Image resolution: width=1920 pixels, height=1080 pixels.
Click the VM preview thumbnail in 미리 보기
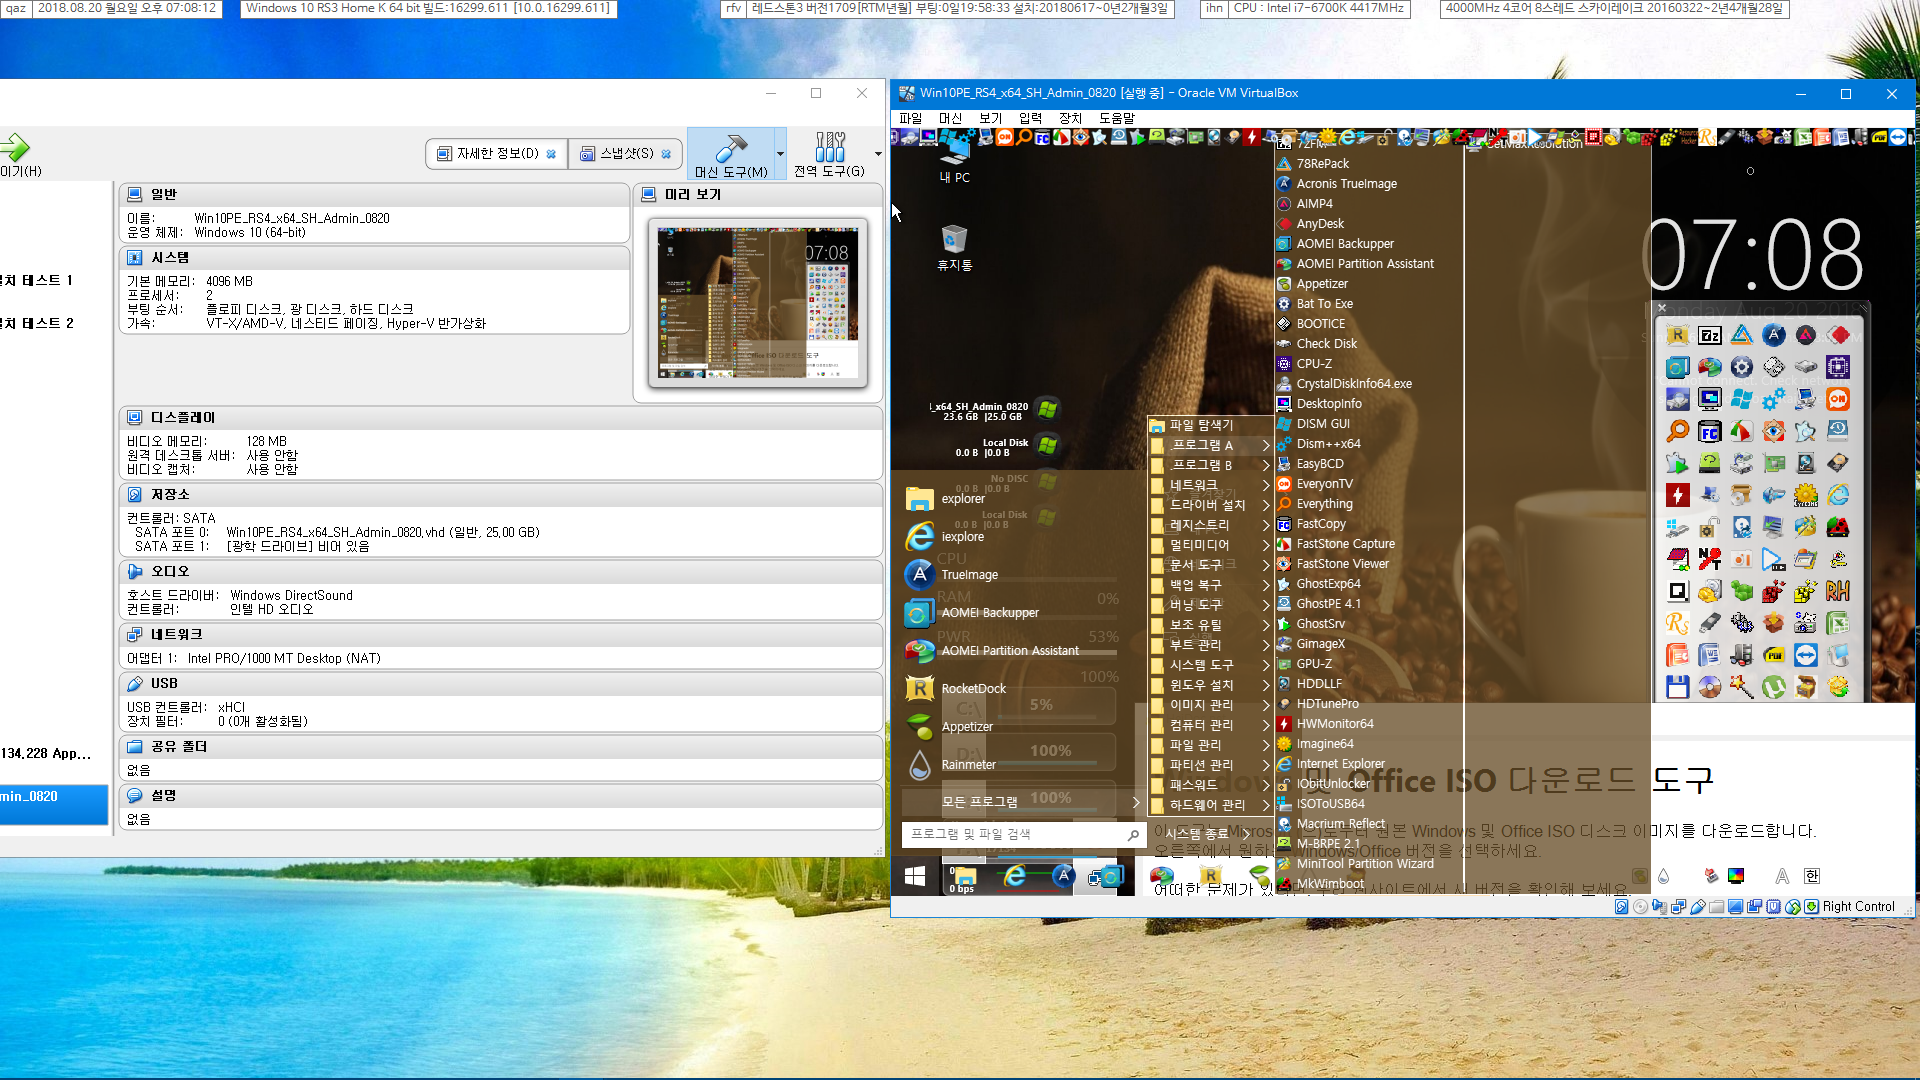[x=757, y=302]
